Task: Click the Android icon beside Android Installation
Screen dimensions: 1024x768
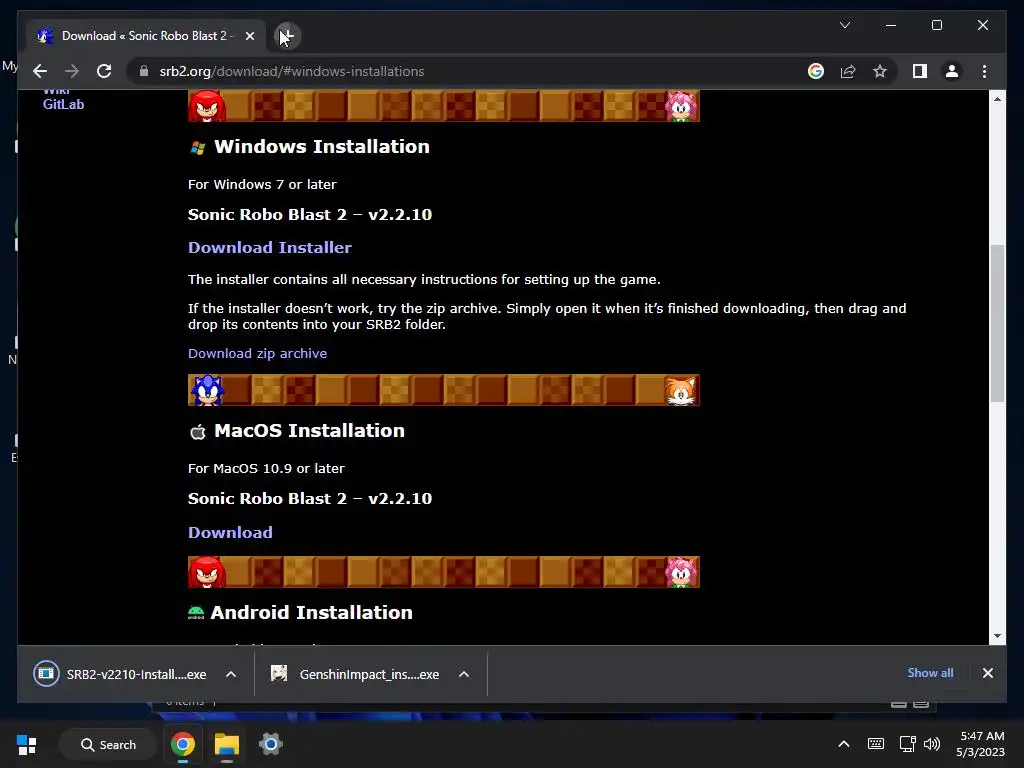Action: [x=196, y=613]
